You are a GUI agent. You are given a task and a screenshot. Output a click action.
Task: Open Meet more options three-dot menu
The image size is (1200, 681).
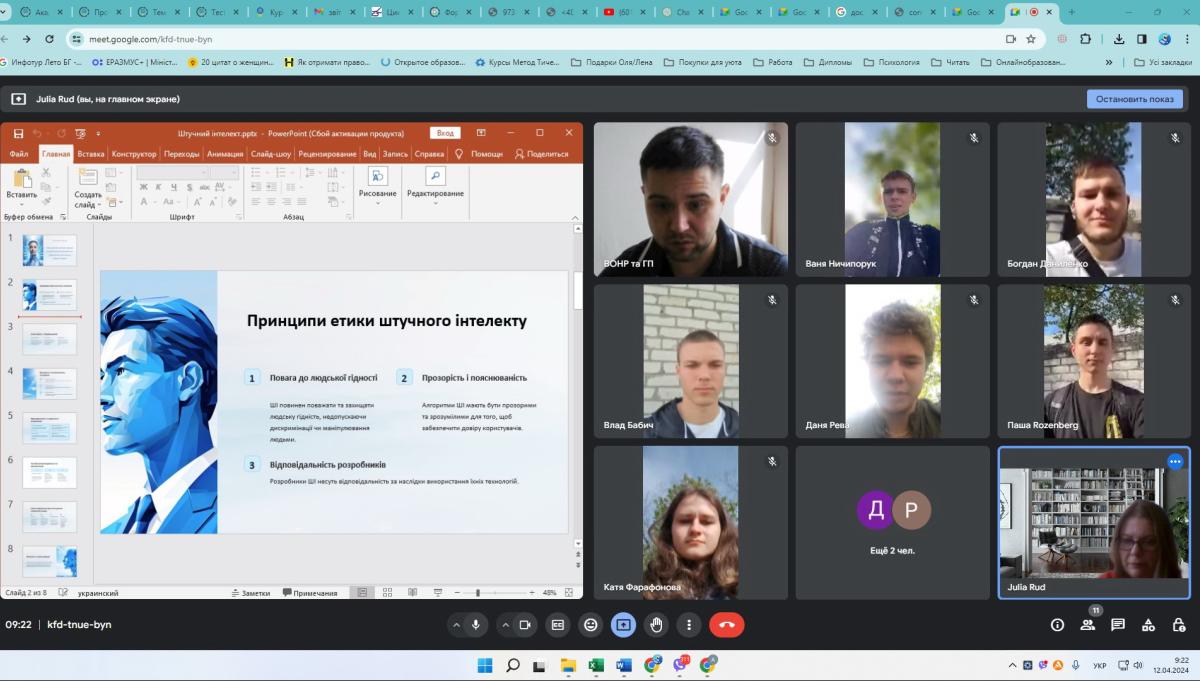(x=689, y=625)
